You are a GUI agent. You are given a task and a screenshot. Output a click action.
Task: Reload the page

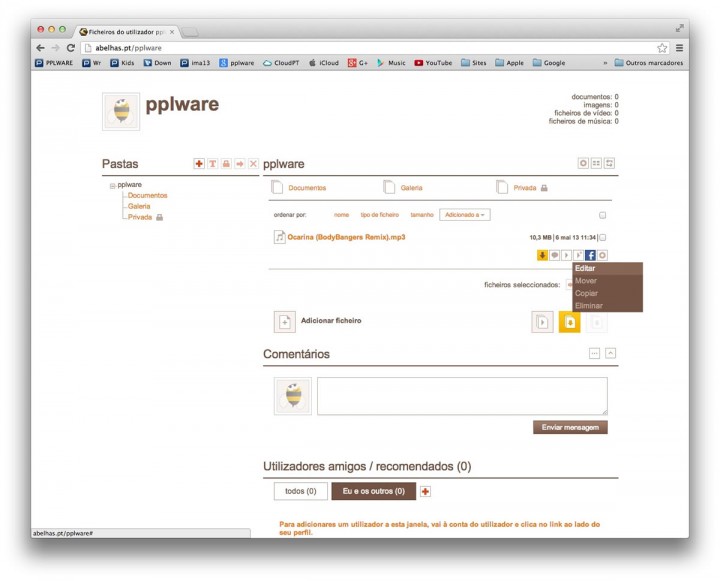[71, 48]
